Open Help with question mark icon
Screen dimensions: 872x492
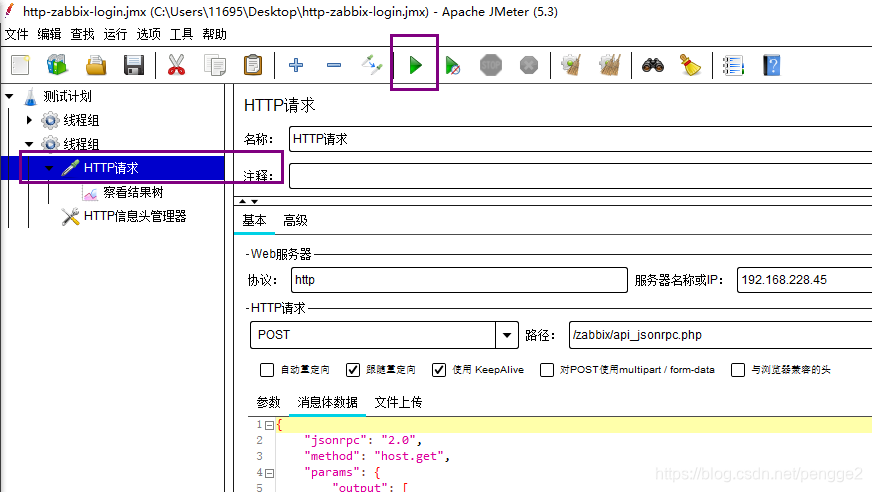click(771, 66)
